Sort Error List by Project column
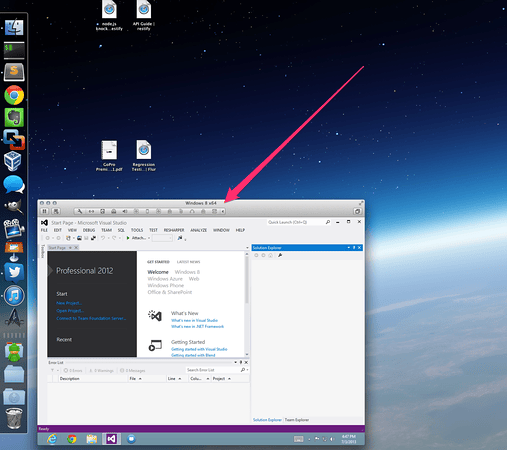The width and height of the screenshot is (507, 450). coord(230,379)
